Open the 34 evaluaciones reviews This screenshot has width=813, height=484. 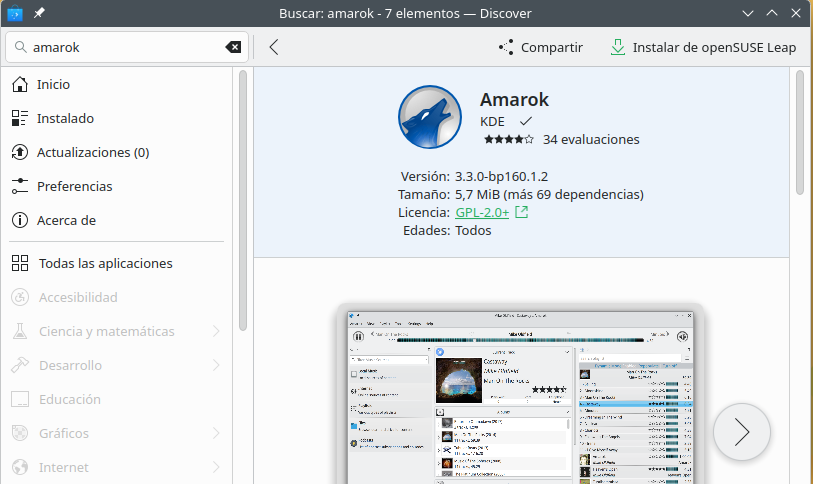pos(591,140)
